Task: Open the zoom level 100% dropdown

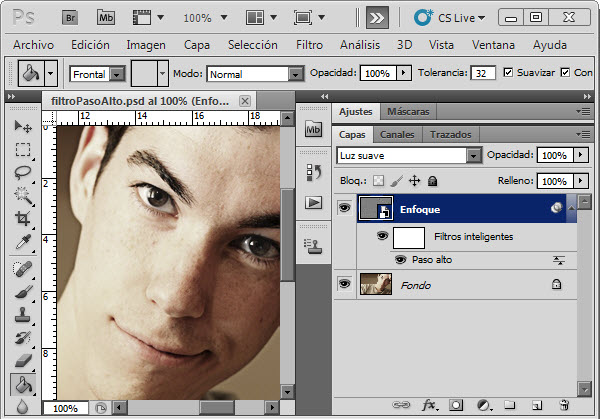Action: coord(224,17)
